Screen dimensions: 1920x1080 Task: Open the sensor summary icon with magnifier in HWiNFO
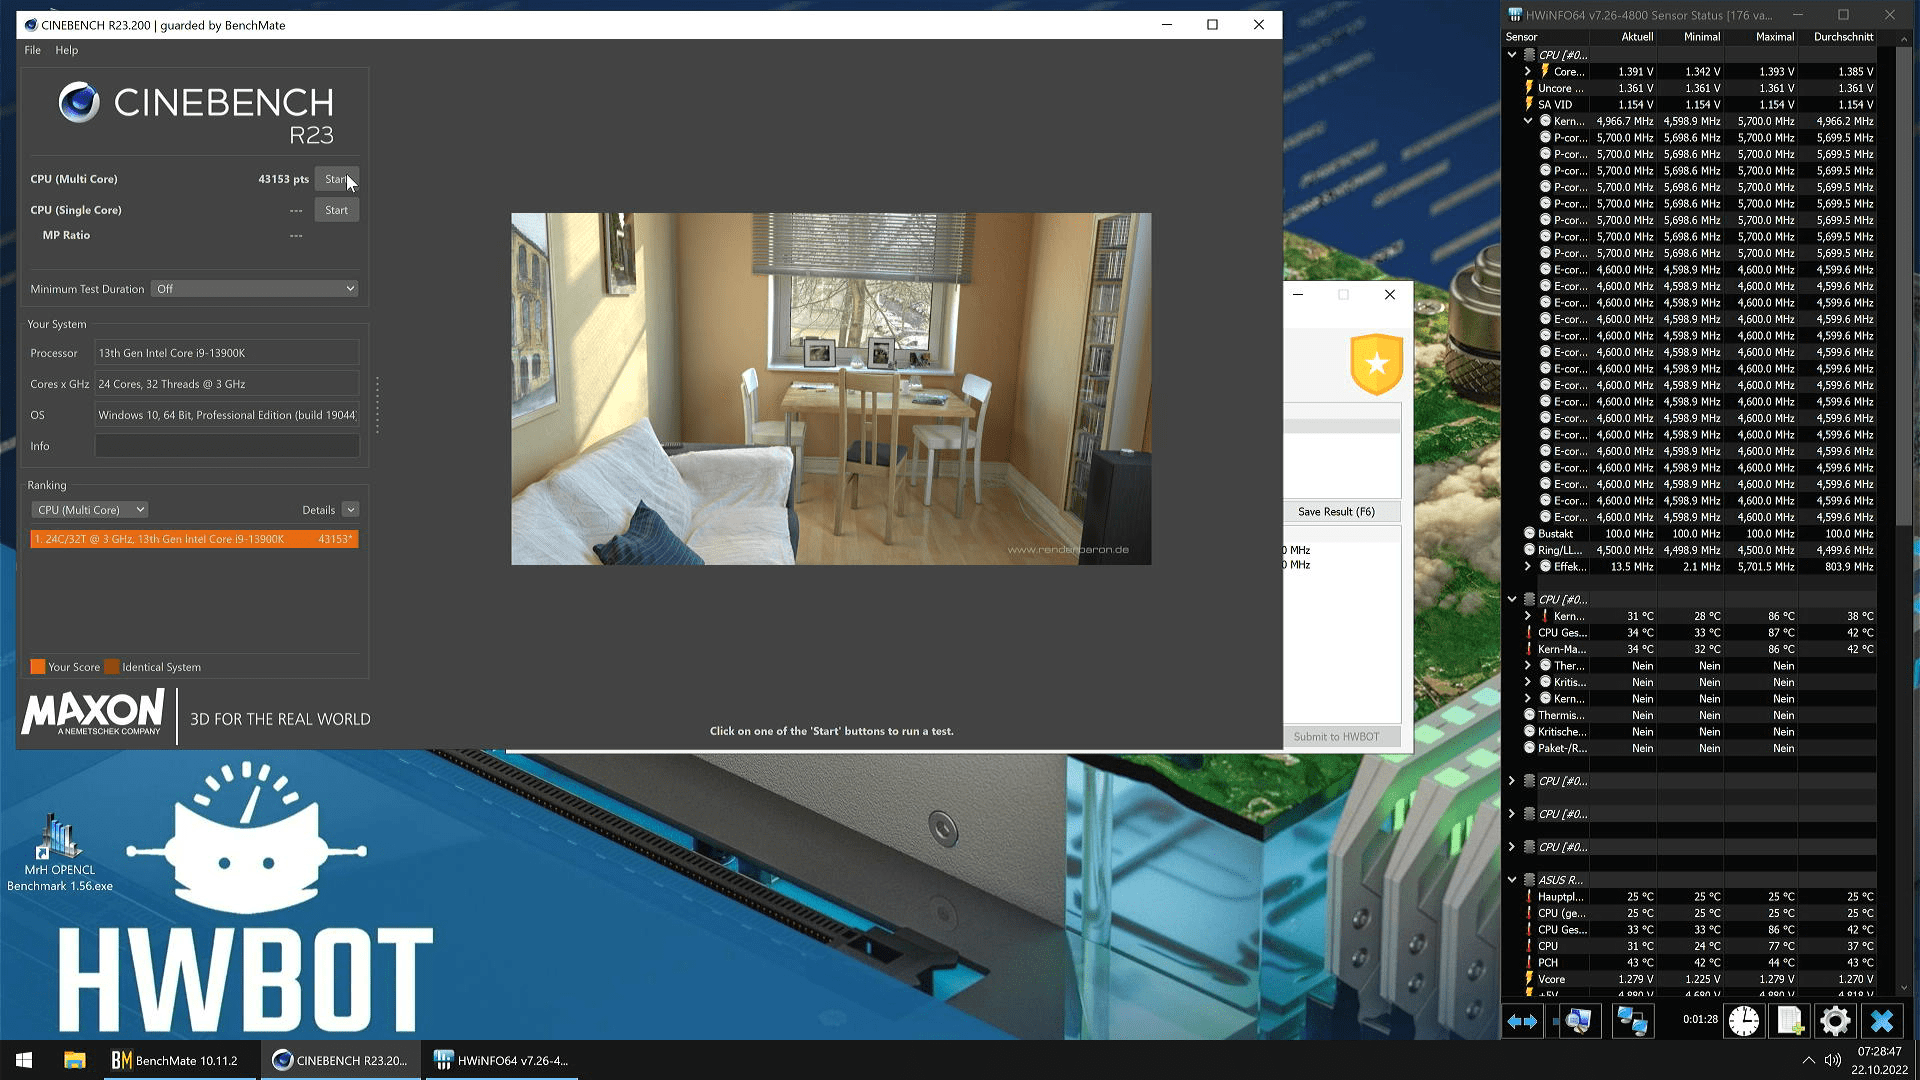click(x=1578, y=1021)
